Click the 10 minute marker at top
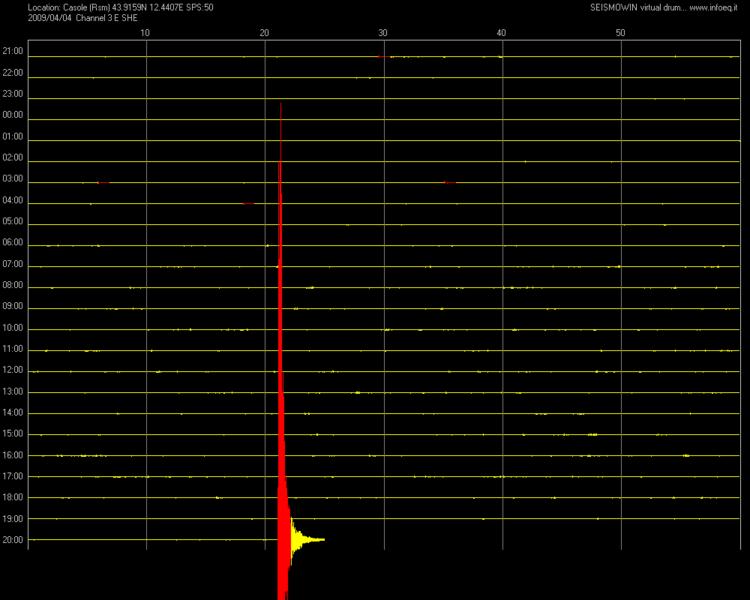750x600 pixels. coord(145,33)
